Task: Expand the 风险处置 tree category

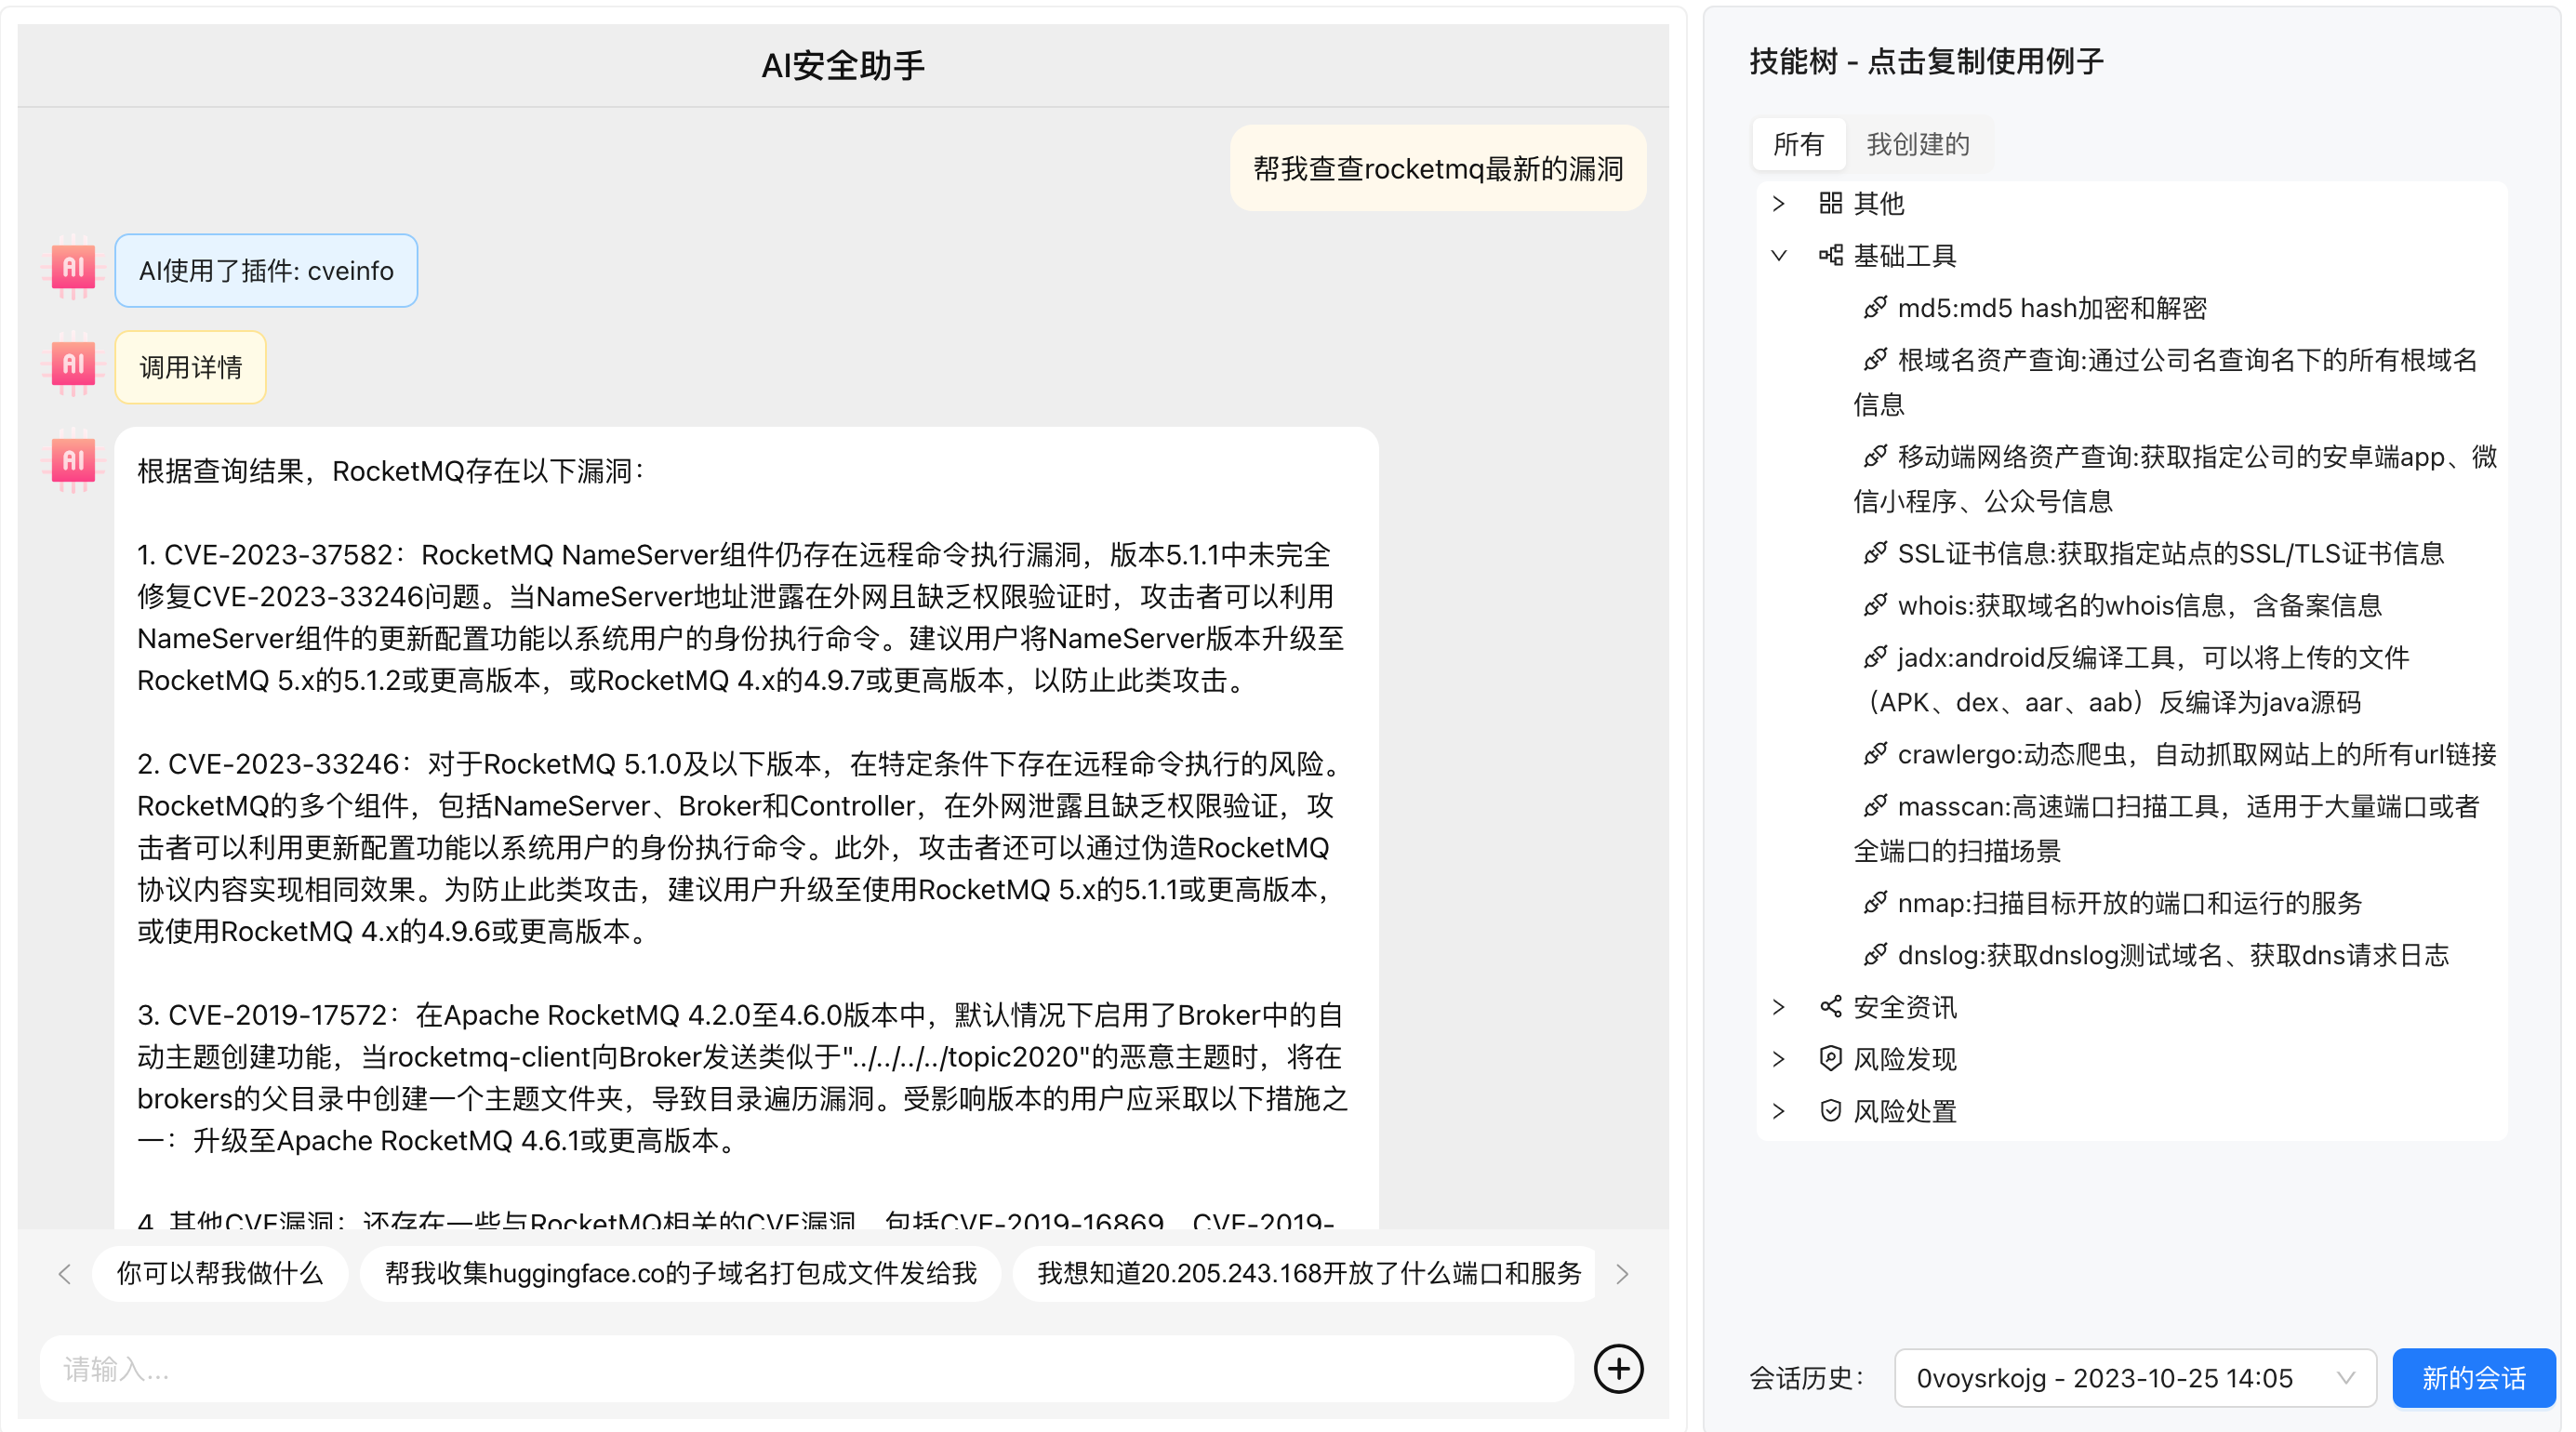Action: (1779, 1111)
